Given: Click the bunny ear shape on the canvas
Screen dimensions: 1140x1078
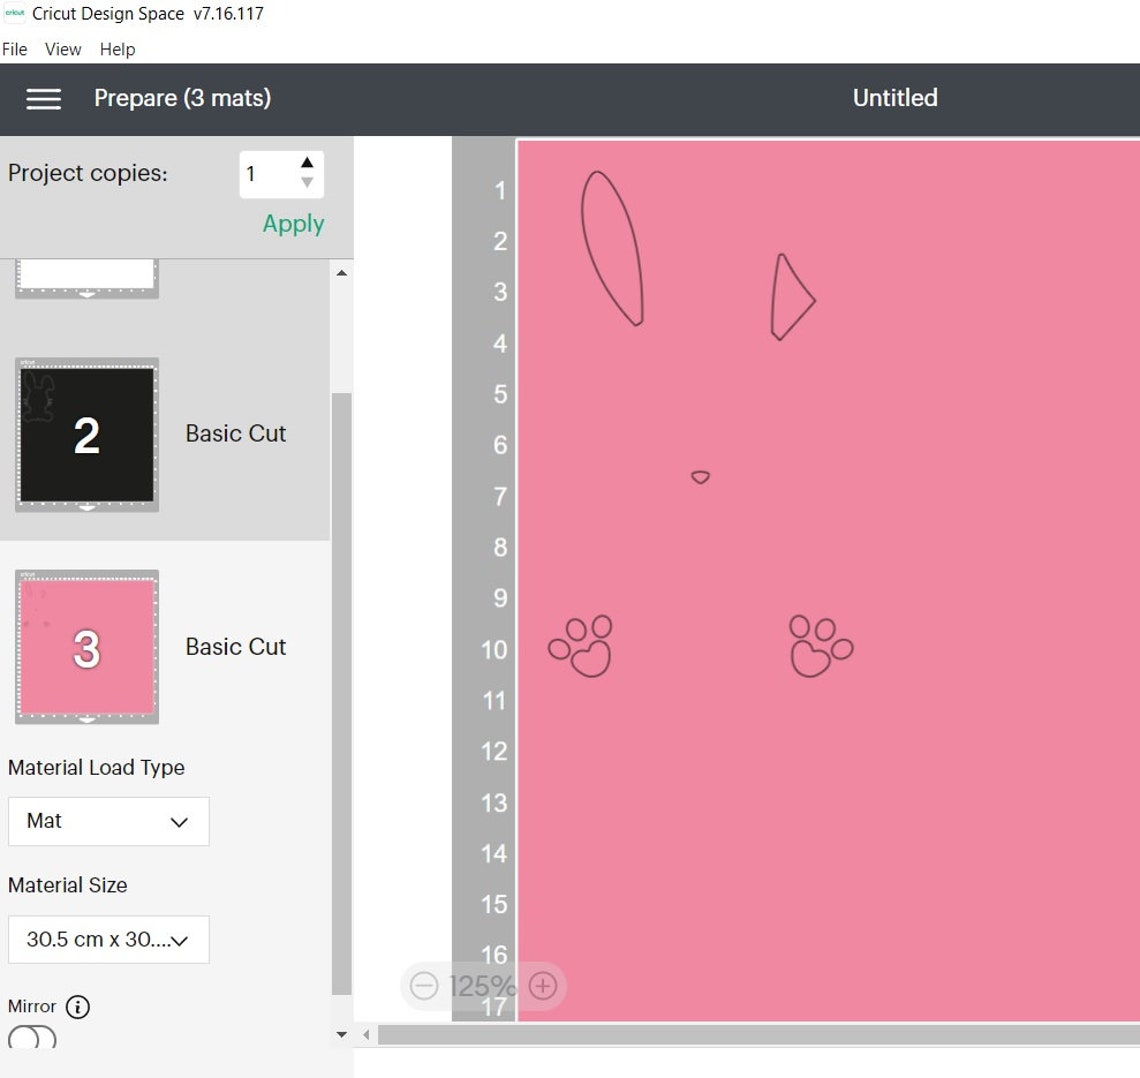Looking at the screenshot, I should 611,248.
